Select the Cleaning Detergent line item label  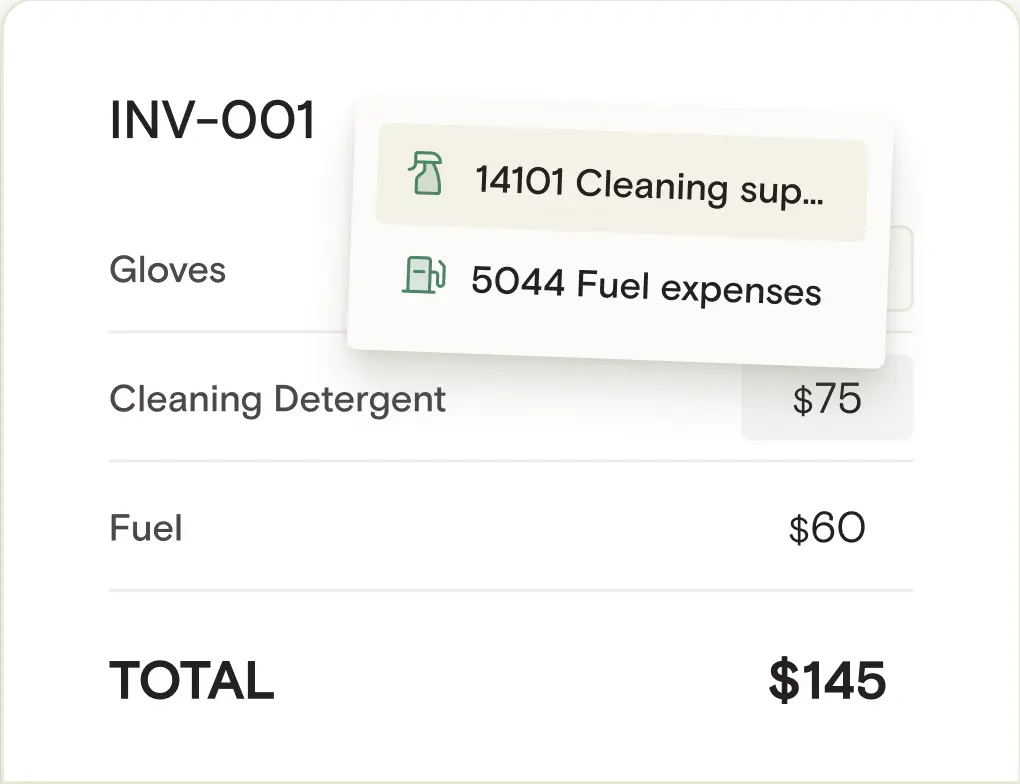coord(277,399)
